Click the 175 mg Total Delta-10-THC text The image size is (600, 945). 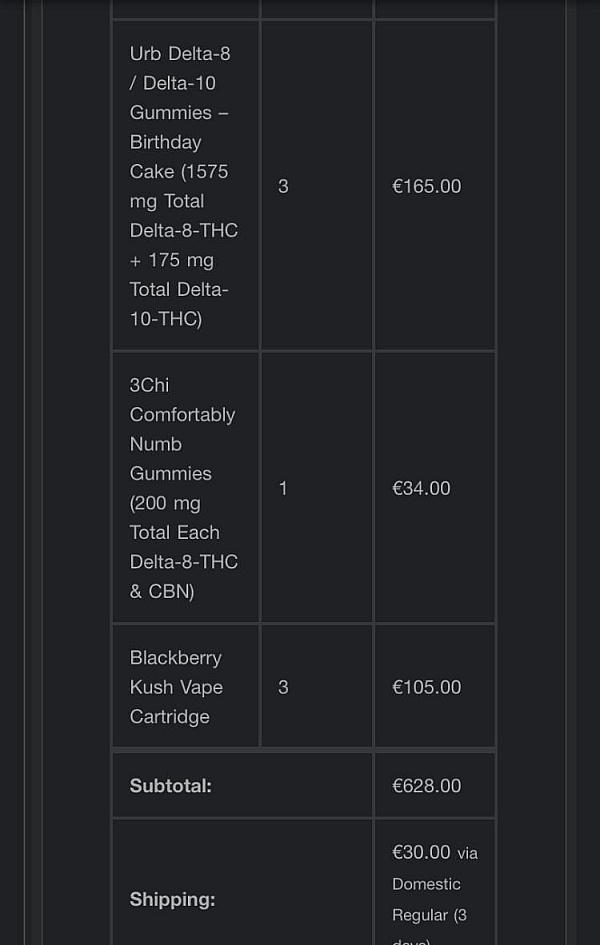click(179, 289)
